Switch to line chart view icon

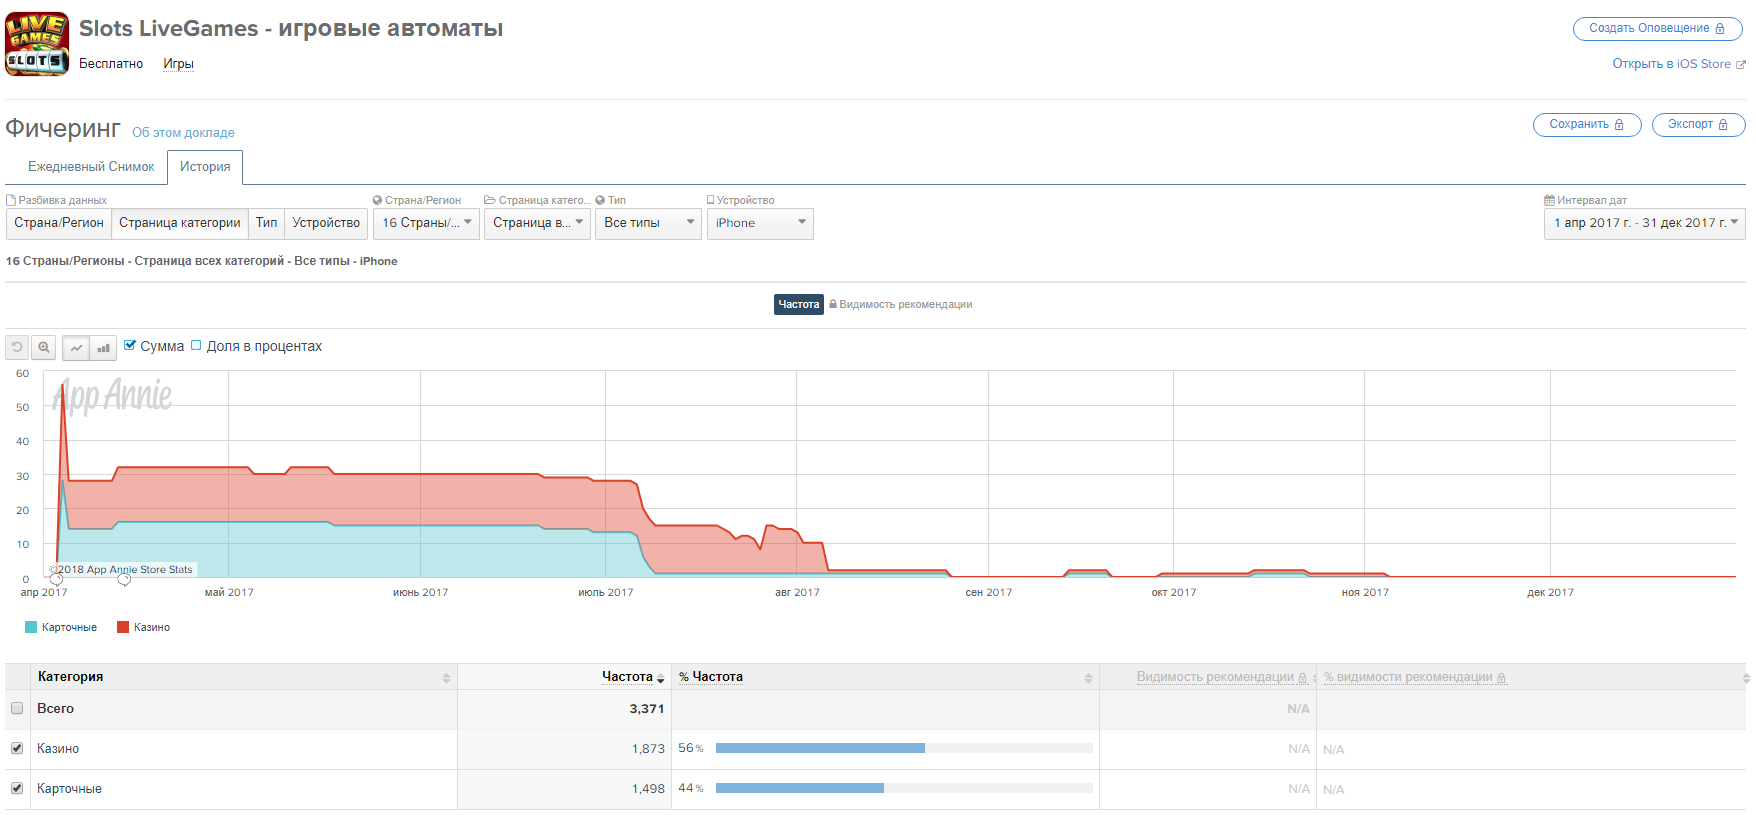[76, 348]
